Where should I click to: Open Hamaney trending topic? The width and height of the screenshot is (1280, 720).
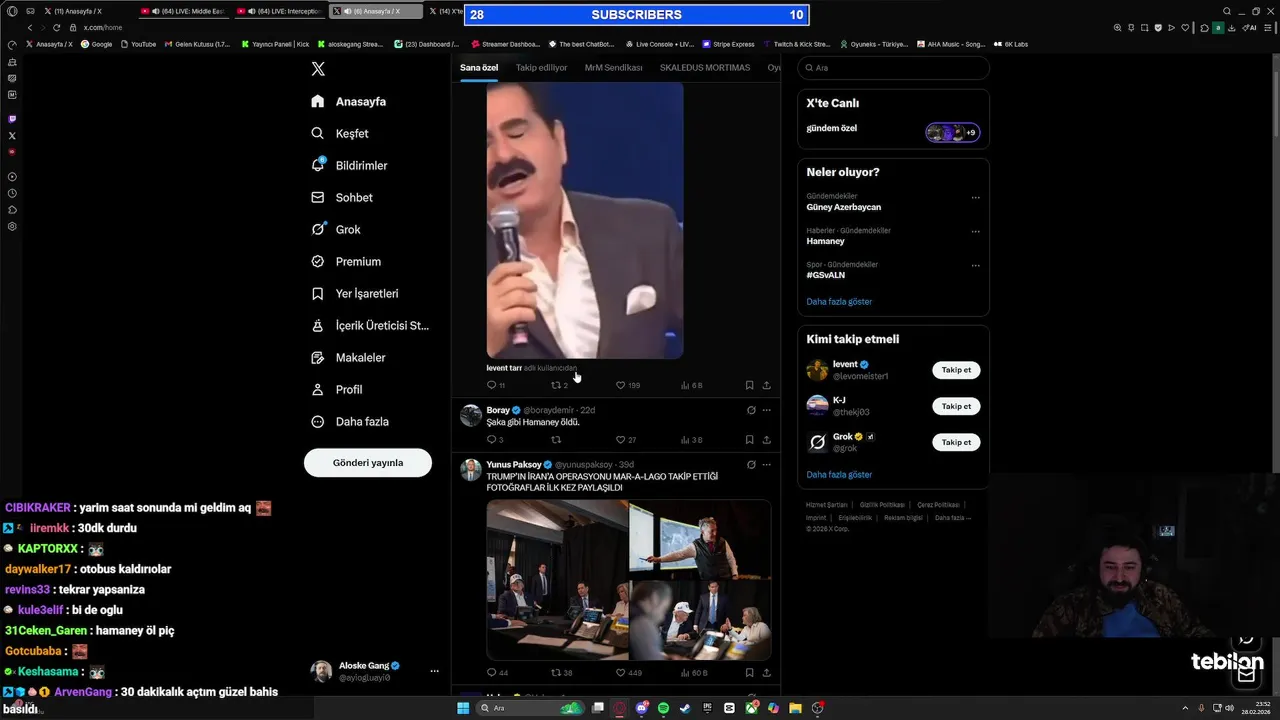825,241
